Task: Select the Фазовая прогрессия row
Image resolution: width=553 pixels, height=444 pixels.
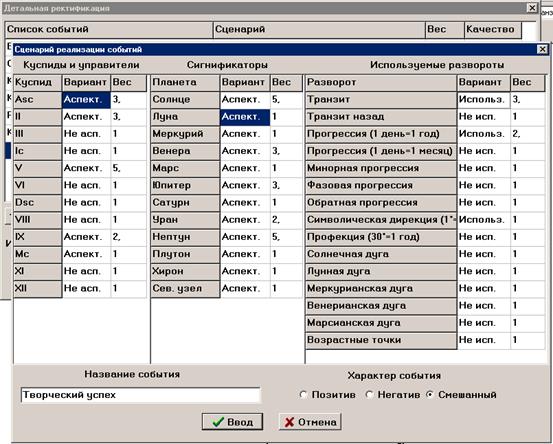Action: (x=381, y=186)
